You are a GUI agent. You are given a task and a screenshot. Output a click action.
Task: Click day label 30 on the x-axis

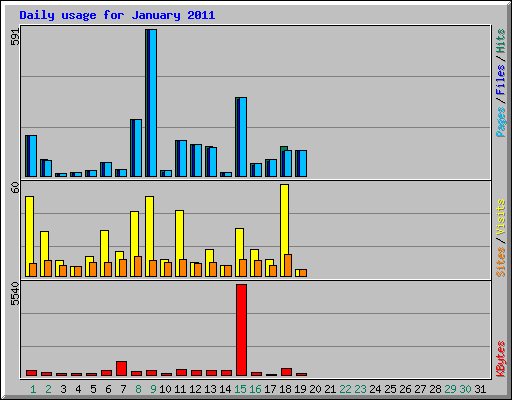(465, 389)
